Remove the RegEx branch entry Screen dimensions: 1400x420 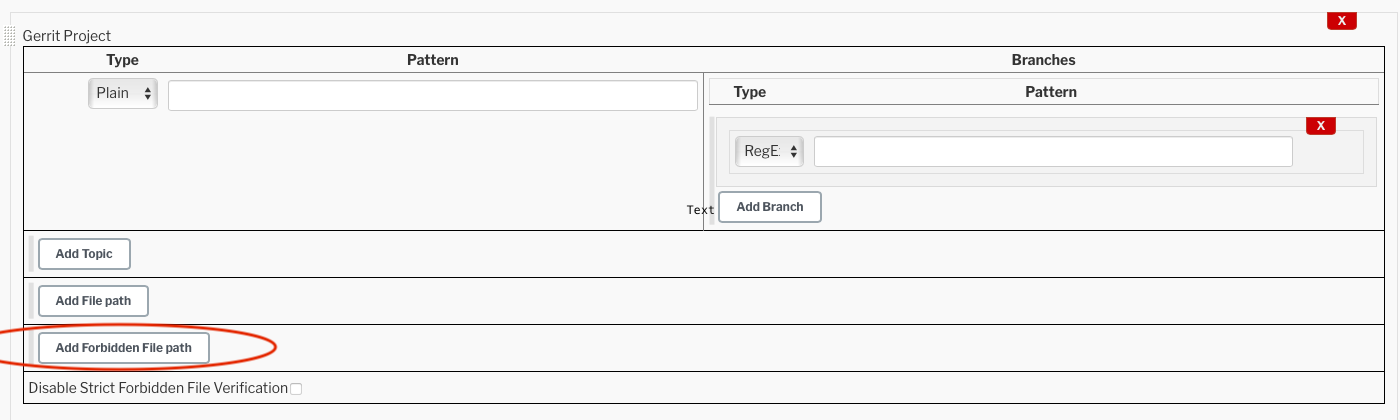pyautogui.click(x=1321, y=125)
